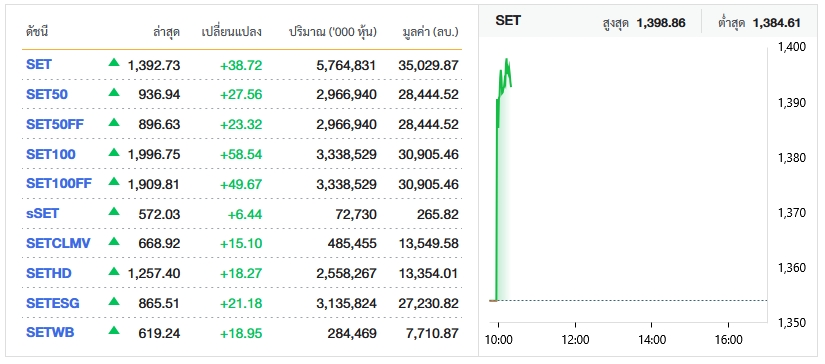Click the up-arrow icon next to SET100

point(114,152)
